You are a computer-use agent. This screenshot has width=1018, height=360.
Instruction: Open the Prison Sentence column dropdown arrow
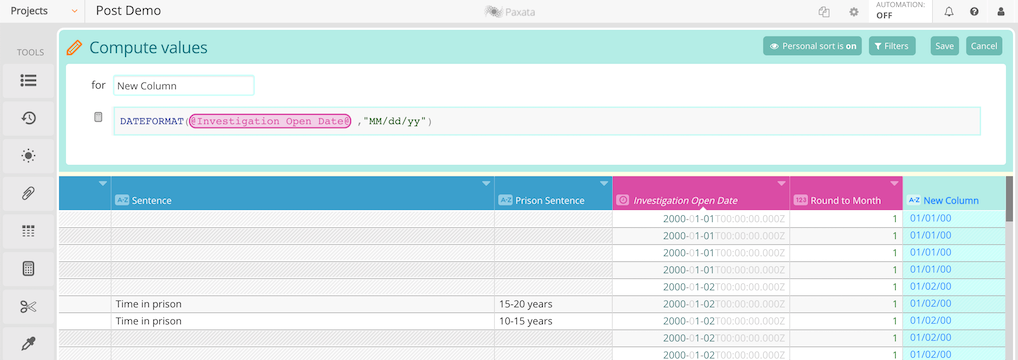point(604,184)
